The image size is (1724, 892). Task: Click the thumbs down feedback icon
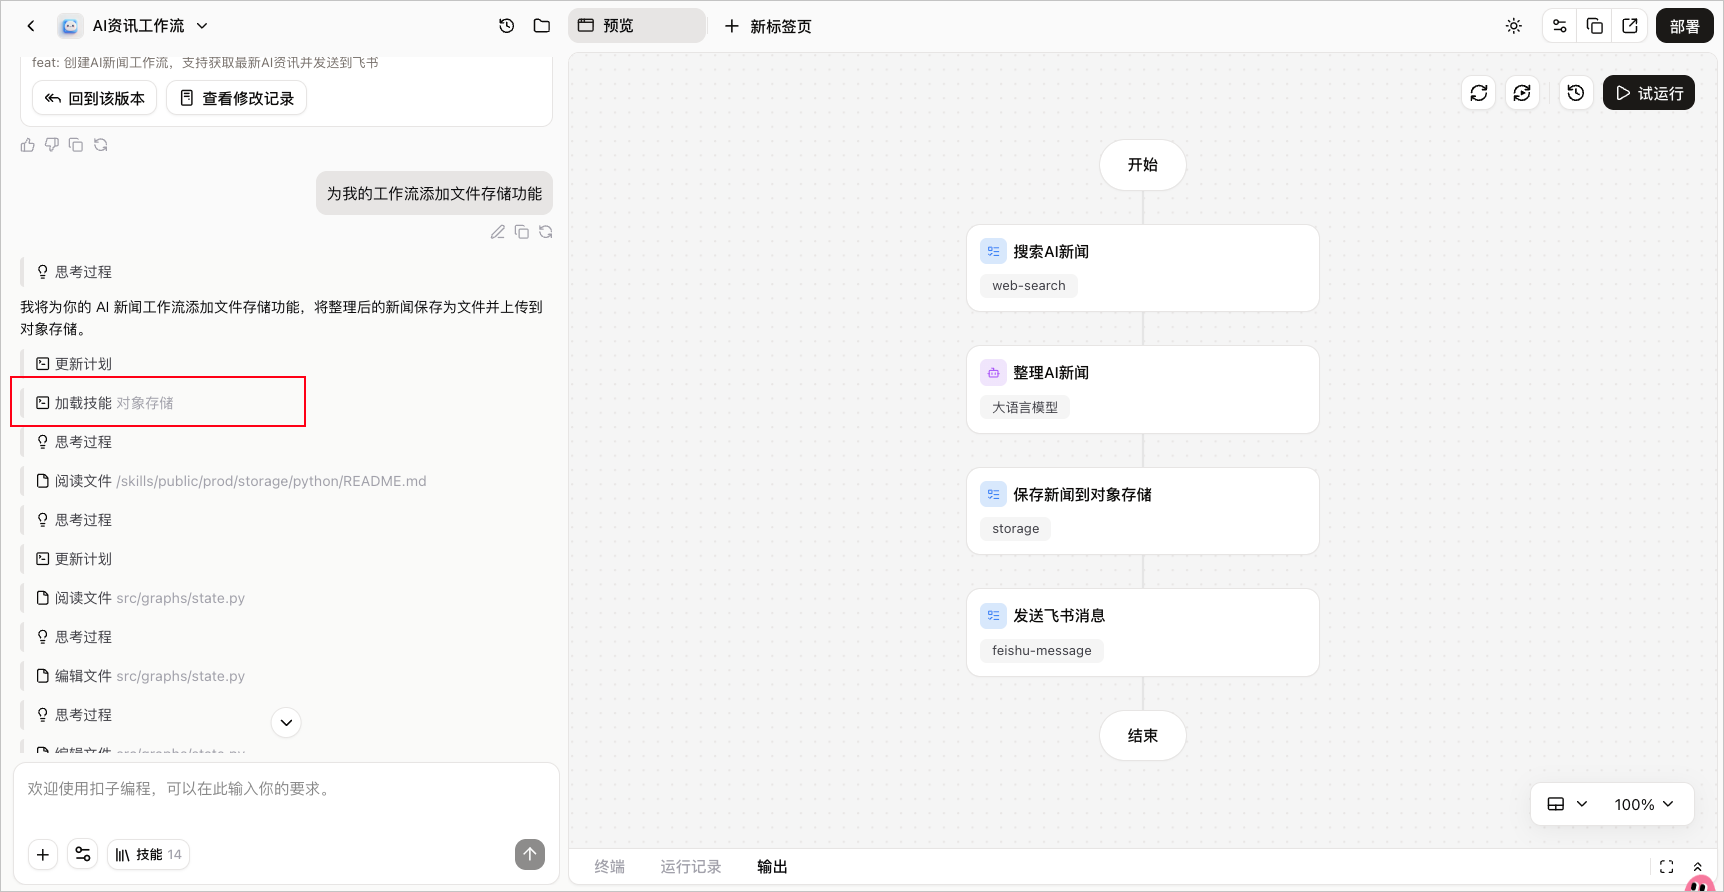click(52, 145)
